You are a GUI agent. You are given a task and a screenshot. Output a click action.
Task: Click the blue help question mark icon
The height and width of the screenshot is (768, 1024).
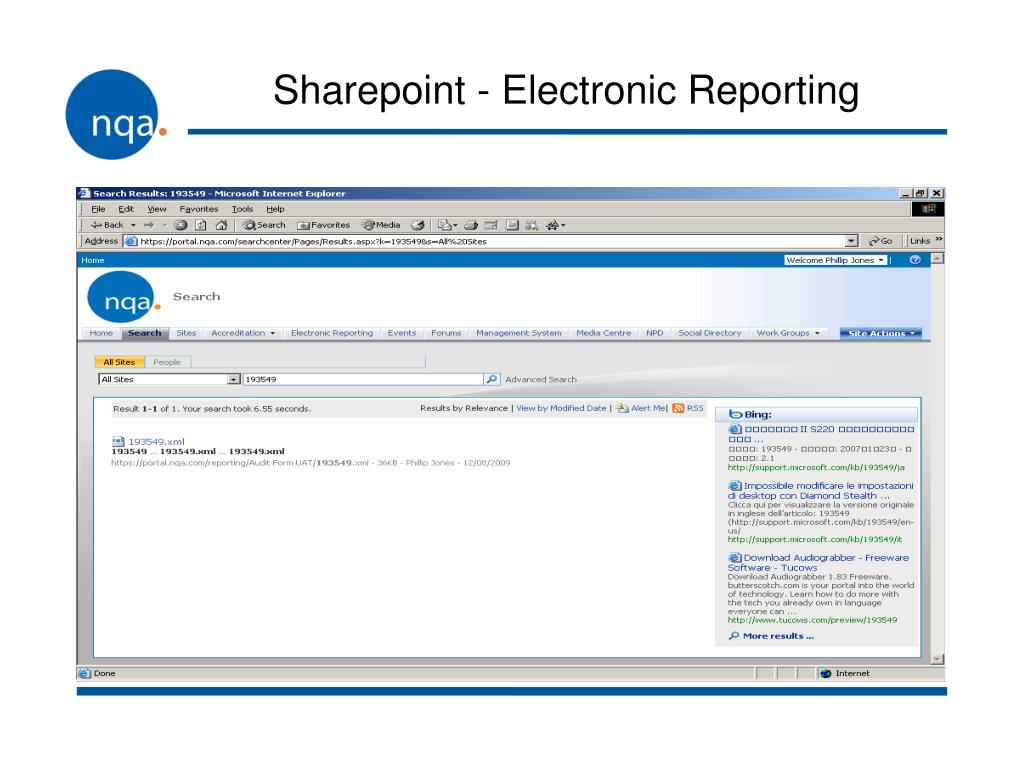(x=915, y=260)
